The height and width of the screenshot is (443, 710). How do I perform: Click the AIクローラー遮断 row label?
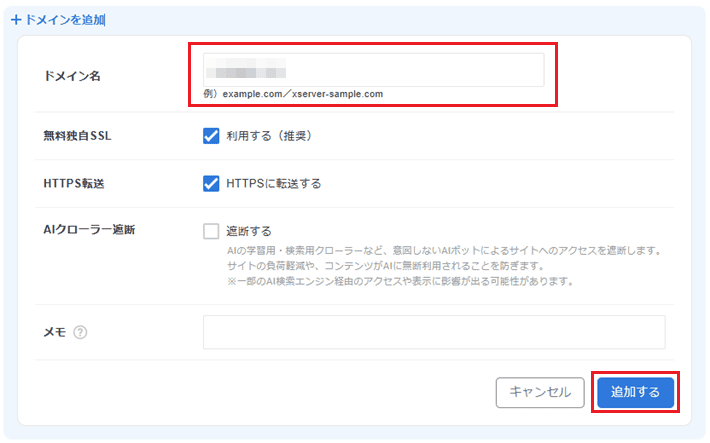[89, 230]
